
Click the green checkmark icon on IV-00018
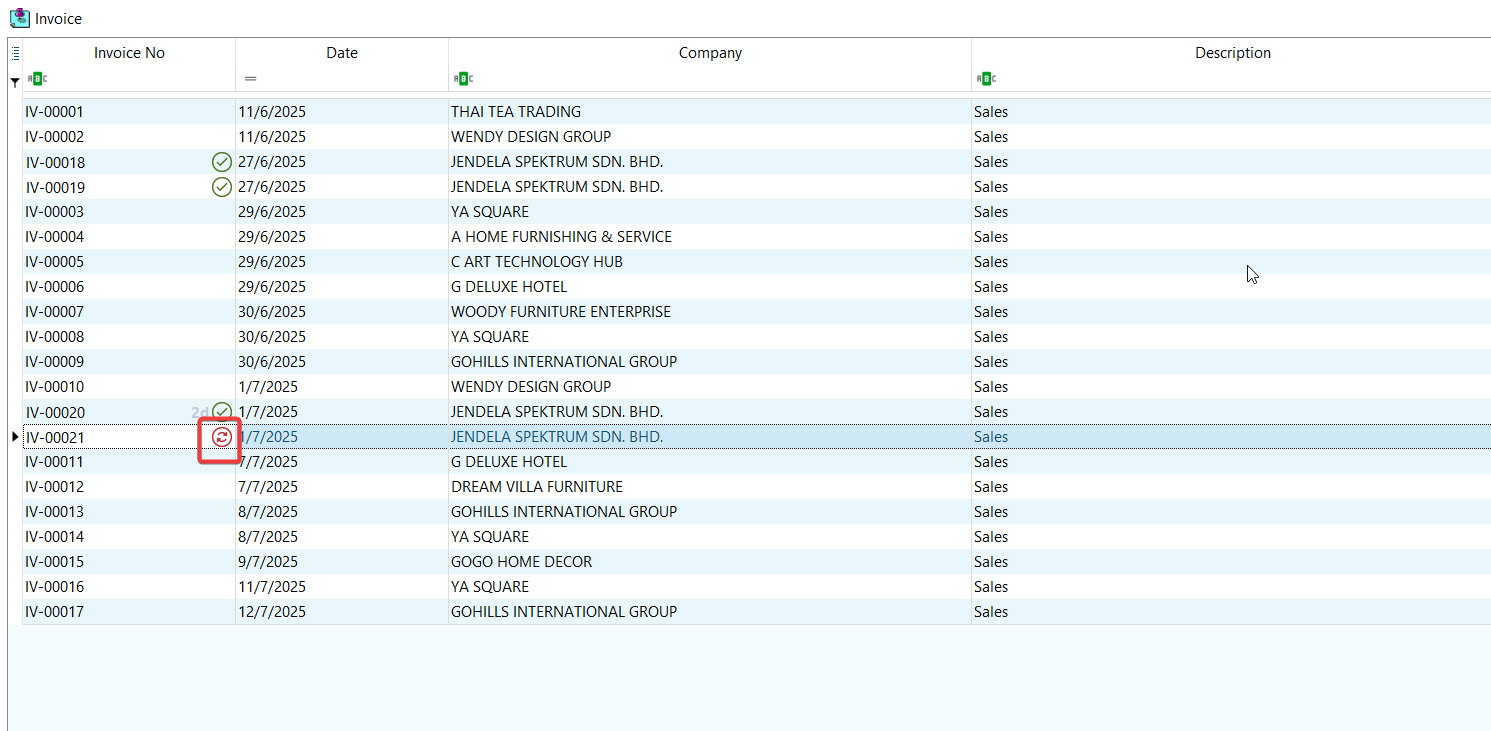click(x=222, y=162)
